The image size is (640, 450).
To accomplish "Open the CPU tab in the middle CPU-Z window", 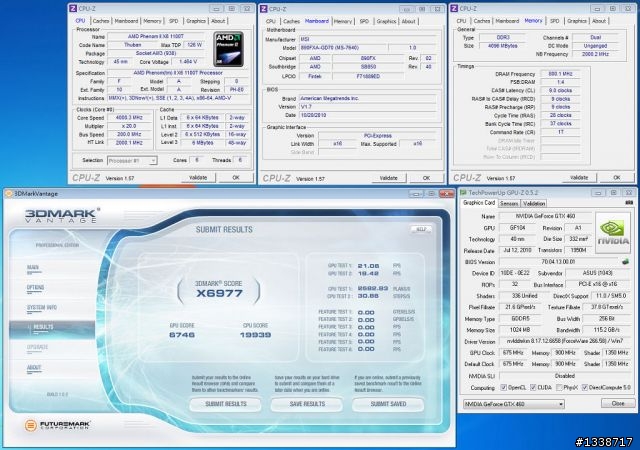I will click(x=271, y=21).
